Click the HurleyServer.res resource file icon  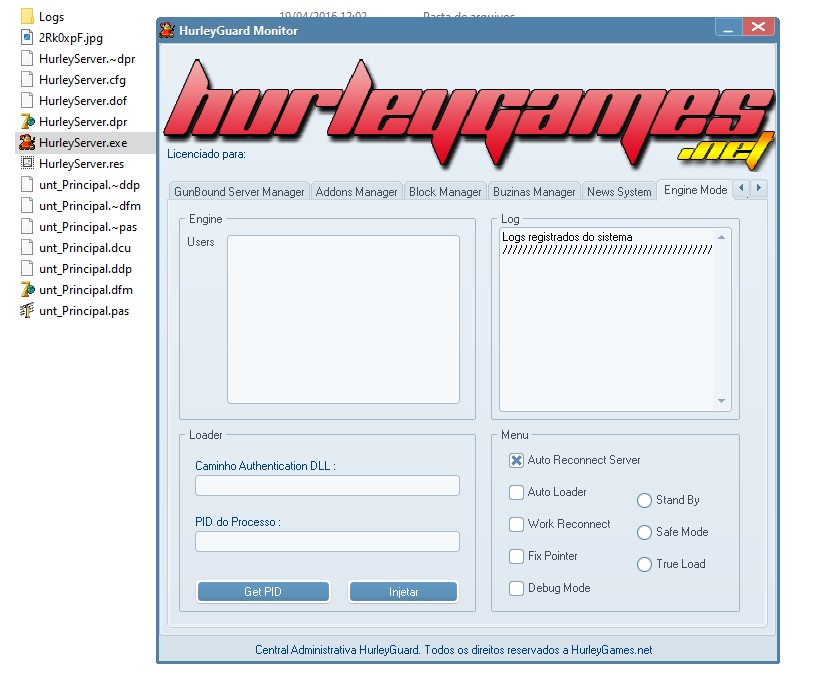point(27,163)
